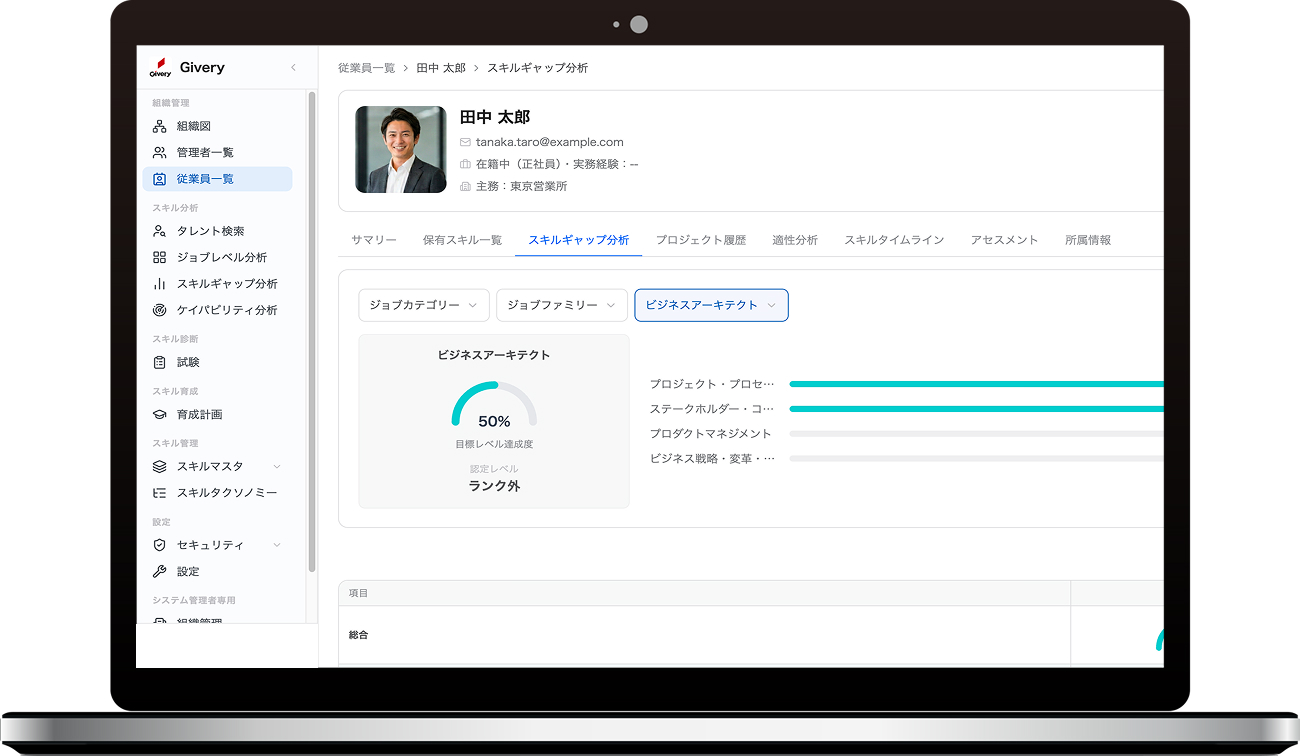Open the ビジネスアーキテクト dropdown

point(711,305)
